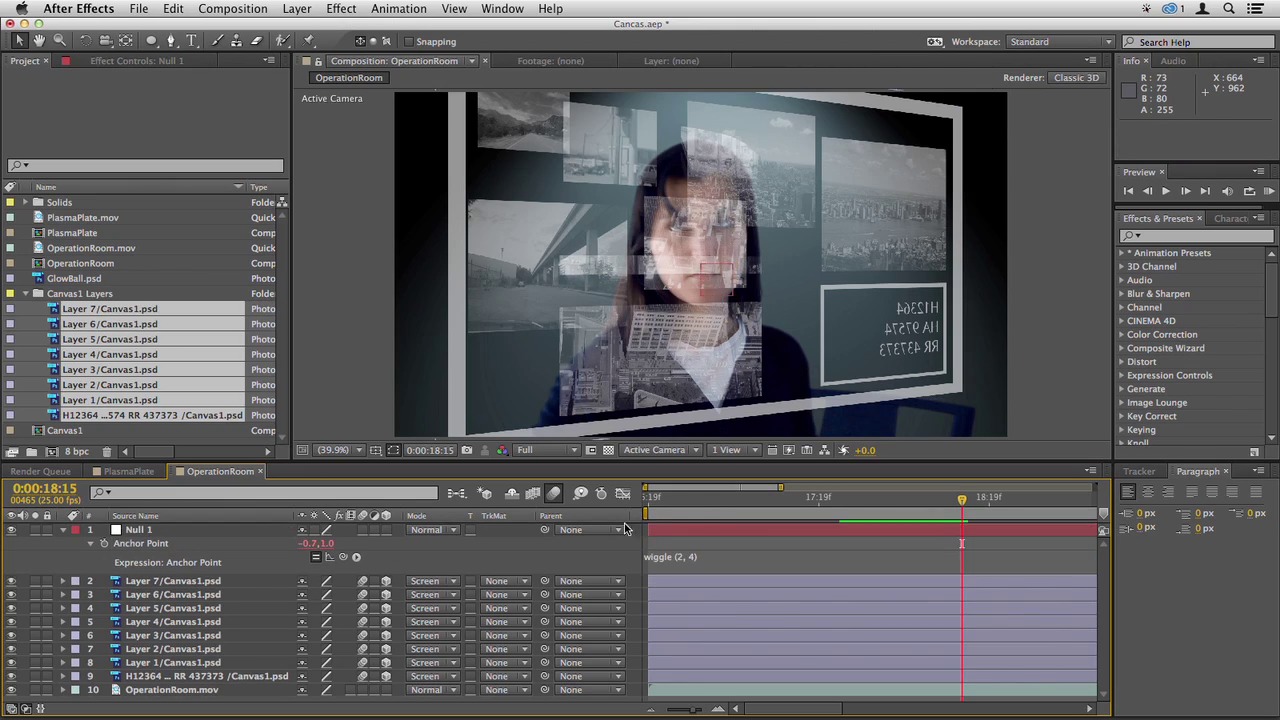Open the Workspace dropdown showing Standard
The width and height of the screenshot is (1280, 720).
click(x=1060, y=42)
